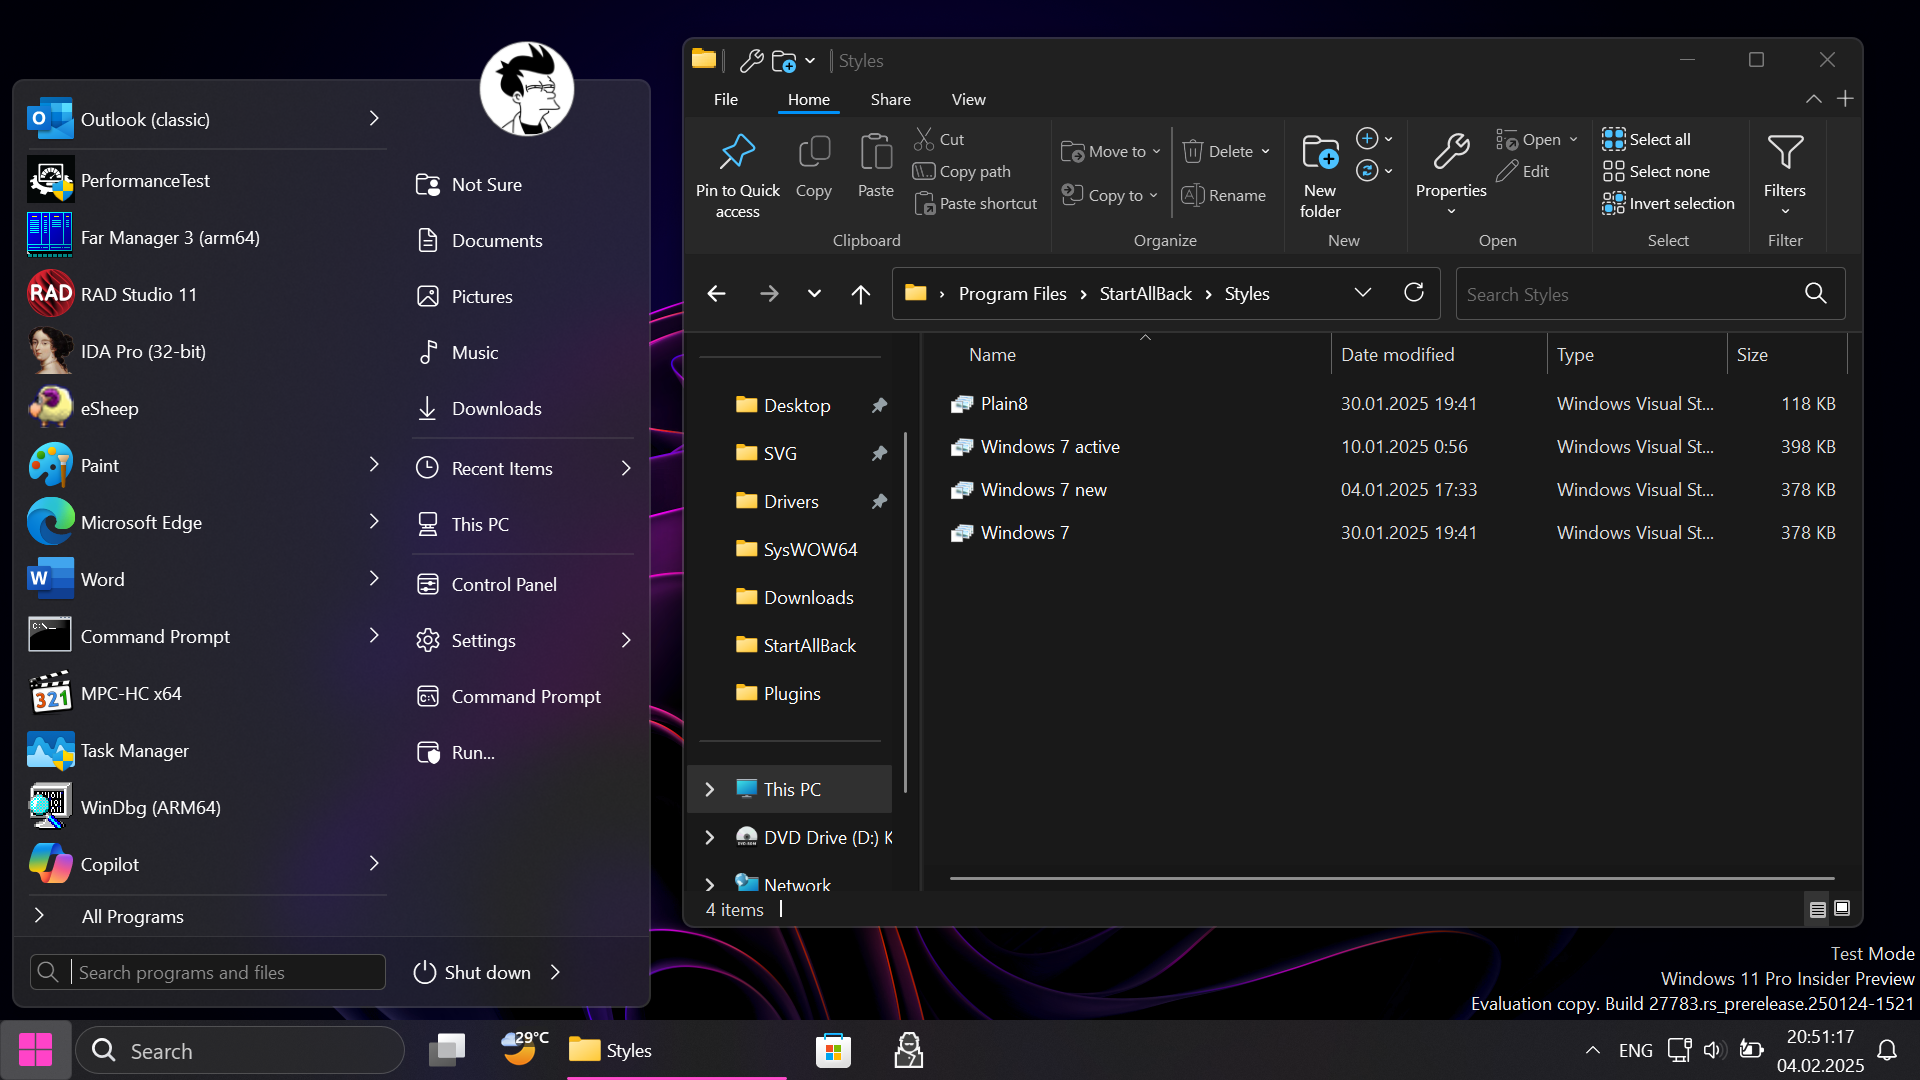This screenshot has width=1920, height=1080.
Task: Open the Delete options dropdown
Action: point(1264,151)
